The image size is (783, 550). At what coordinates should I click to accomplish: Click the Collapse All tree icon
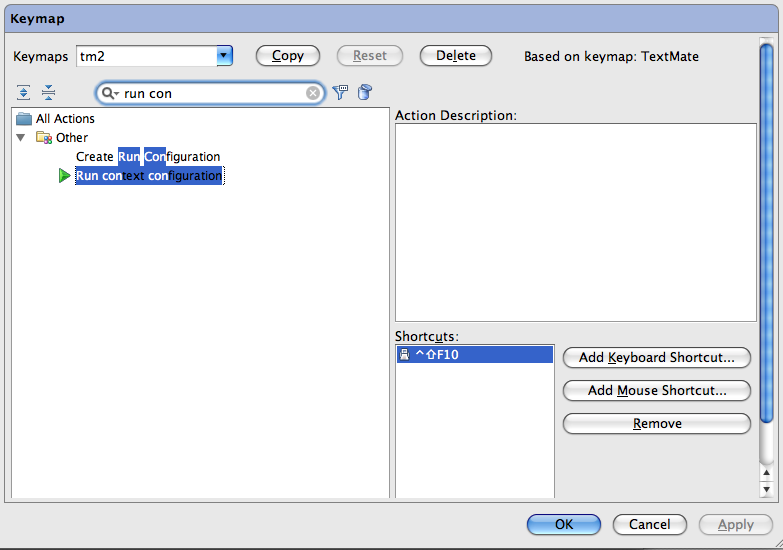pos(48,92)
